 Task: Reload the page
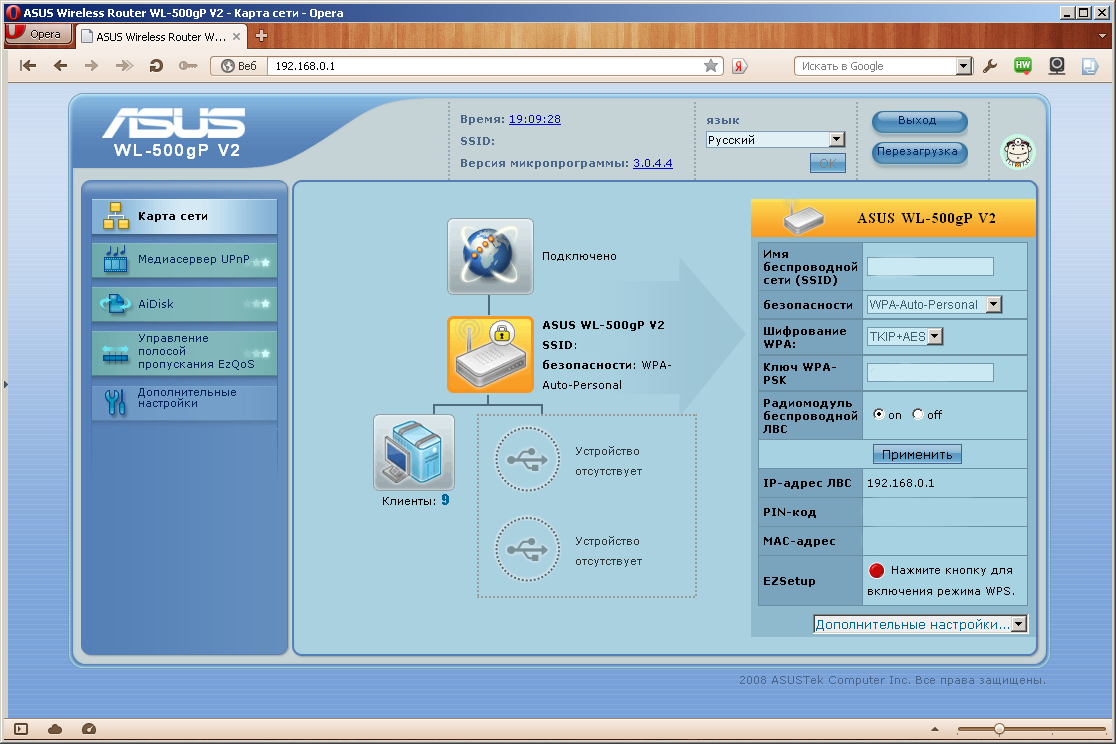[x=156, y=66]
